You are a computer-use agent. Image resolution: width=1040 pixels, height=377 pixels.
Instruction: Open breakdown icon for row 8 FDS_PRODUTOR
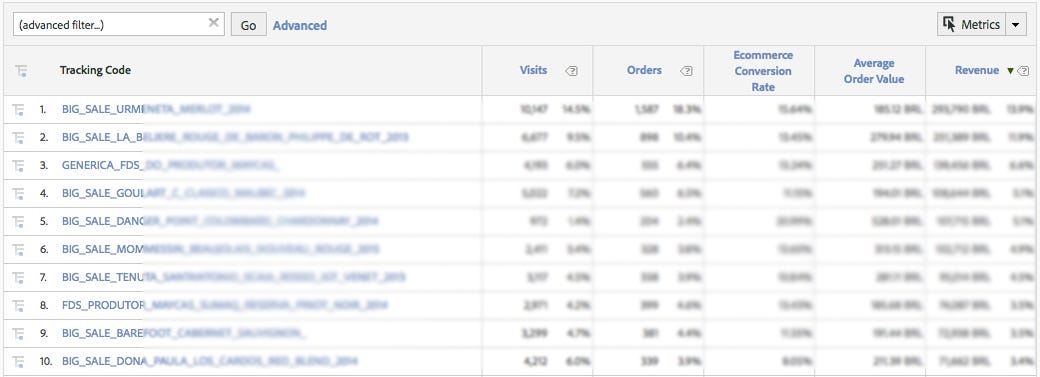coord(19,305)
